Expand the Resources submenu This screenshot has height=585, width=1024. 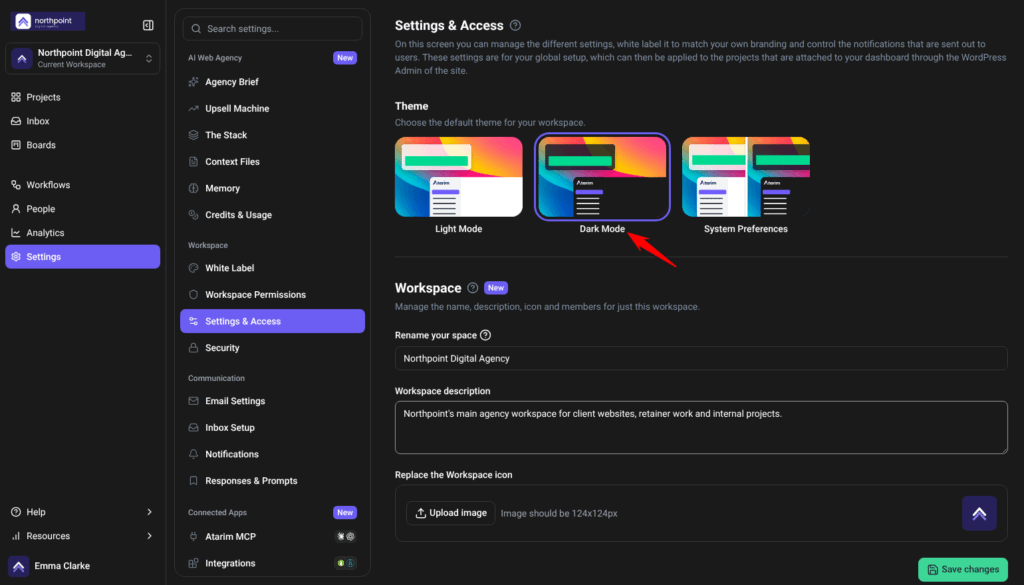point(82,536)
